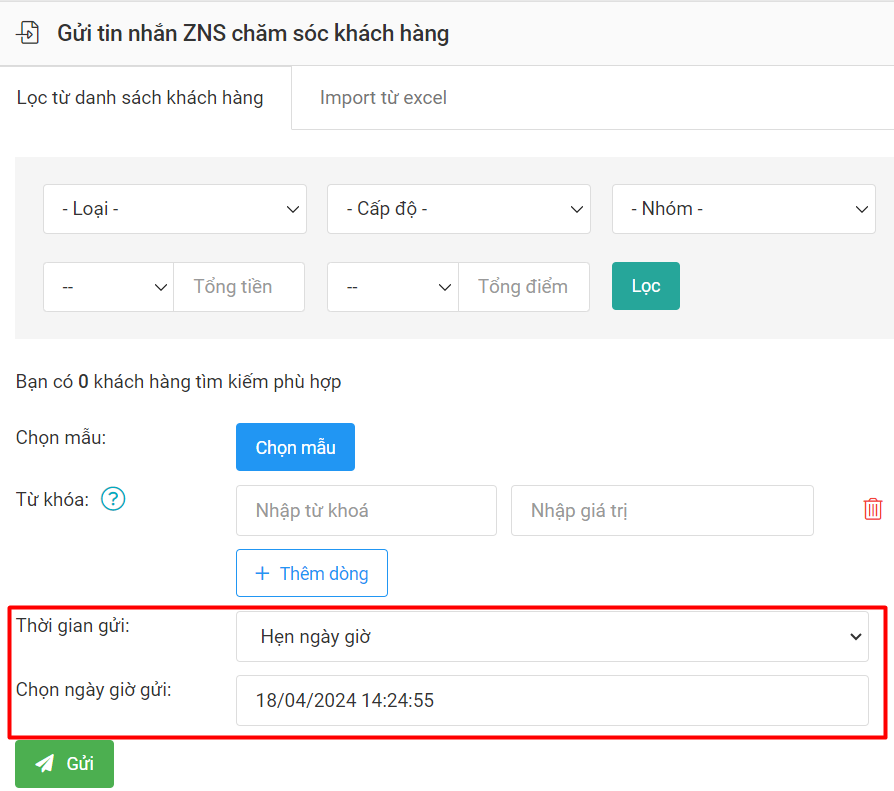
Task: Click the blue Chọn mẫu button
Action: click(295, 447)
